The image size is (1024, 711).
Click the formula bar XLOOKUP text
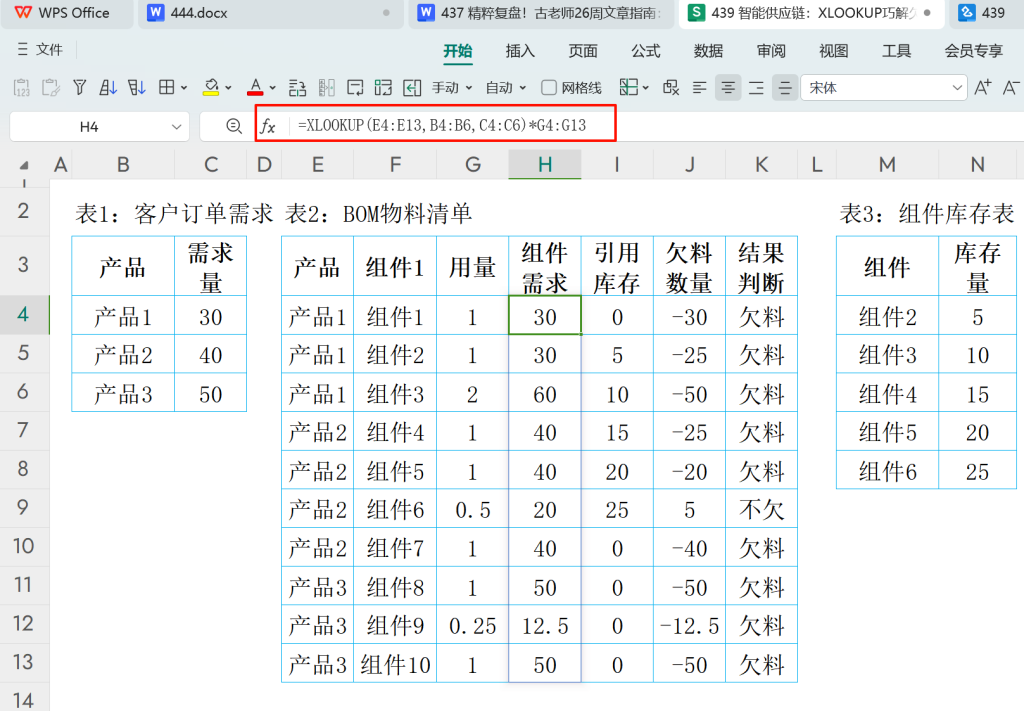[x=442, y=125]
